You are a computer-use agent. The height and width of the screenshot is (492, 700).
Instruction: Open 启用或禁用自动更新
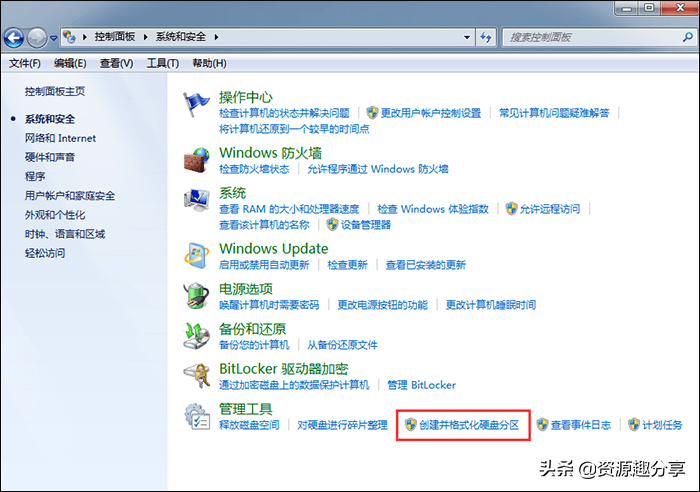(264, 265)
